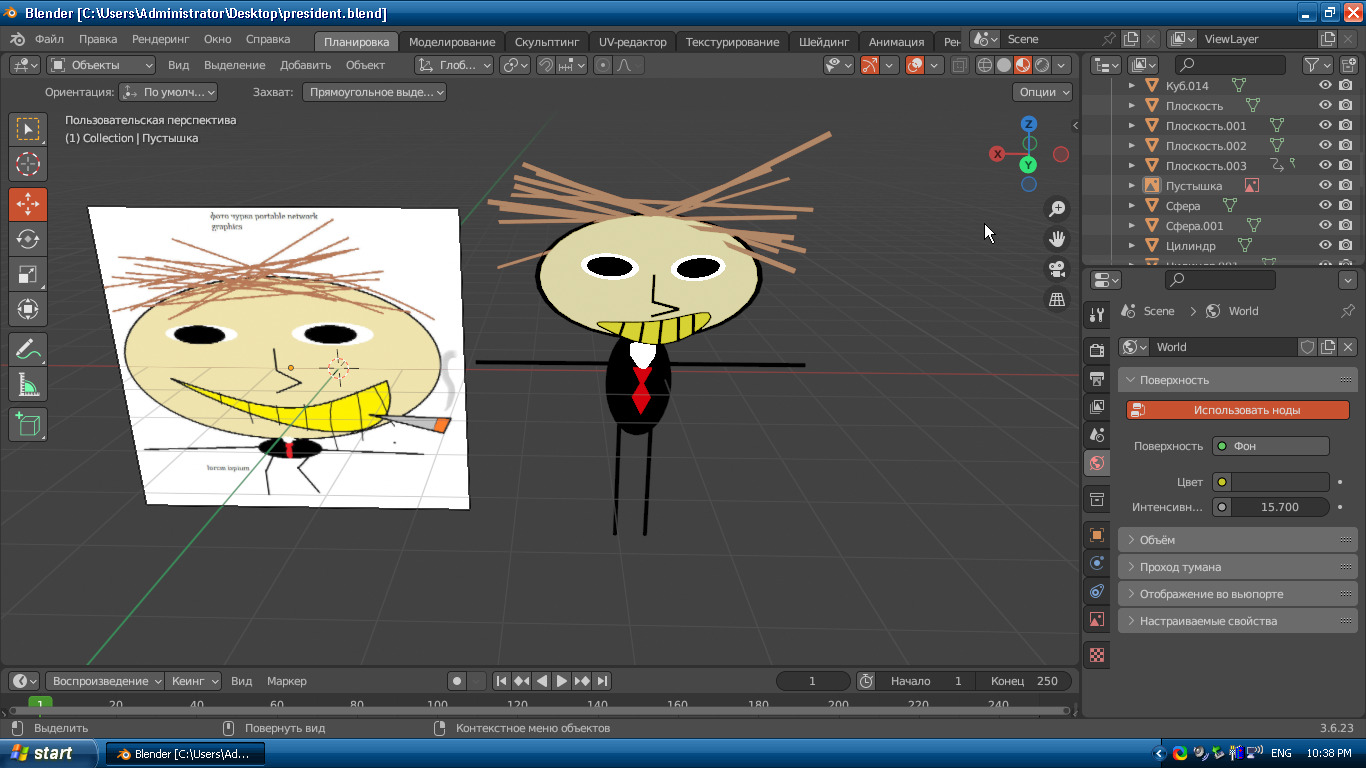
Task: Open the Опции button in viewport header
Action: point(1044,92)
